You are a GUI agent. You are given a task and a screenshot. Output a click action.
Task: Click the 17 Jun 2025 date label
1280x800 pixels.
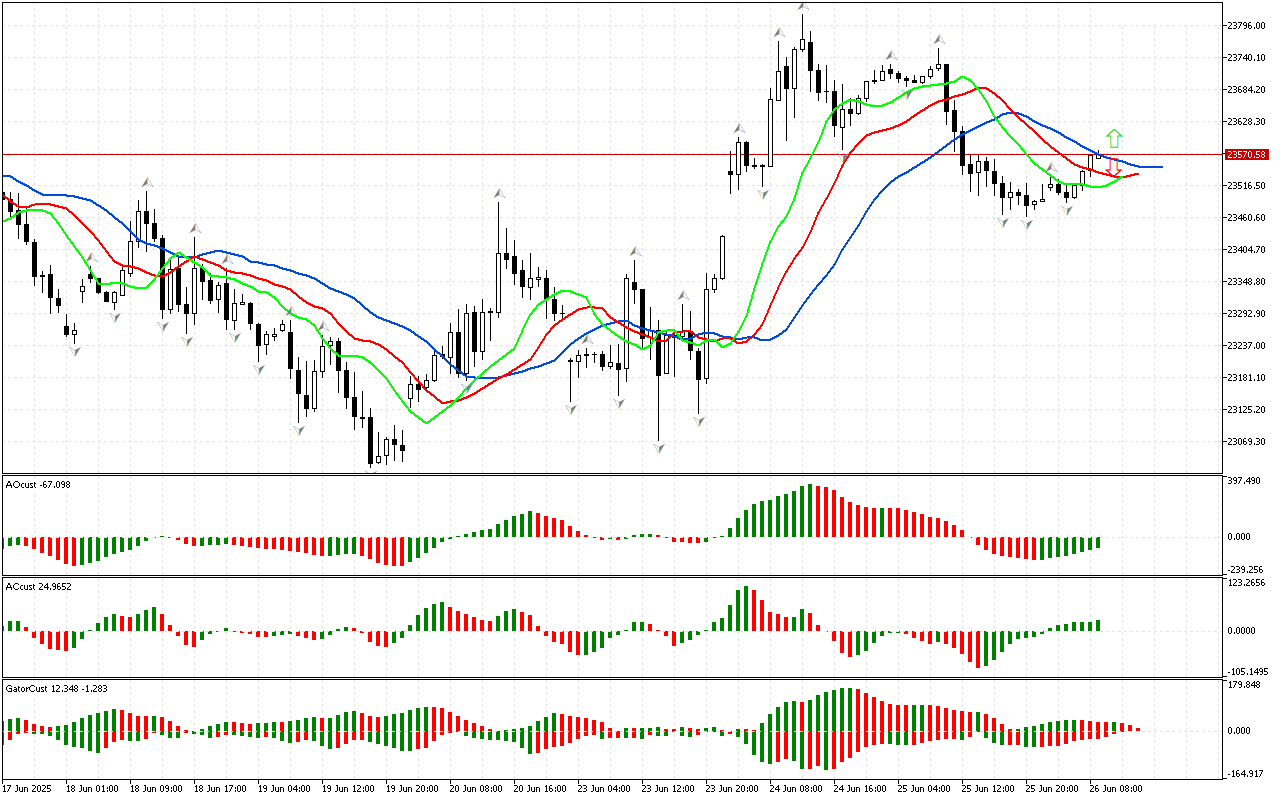pyautogui.click(x=32, y=789)
